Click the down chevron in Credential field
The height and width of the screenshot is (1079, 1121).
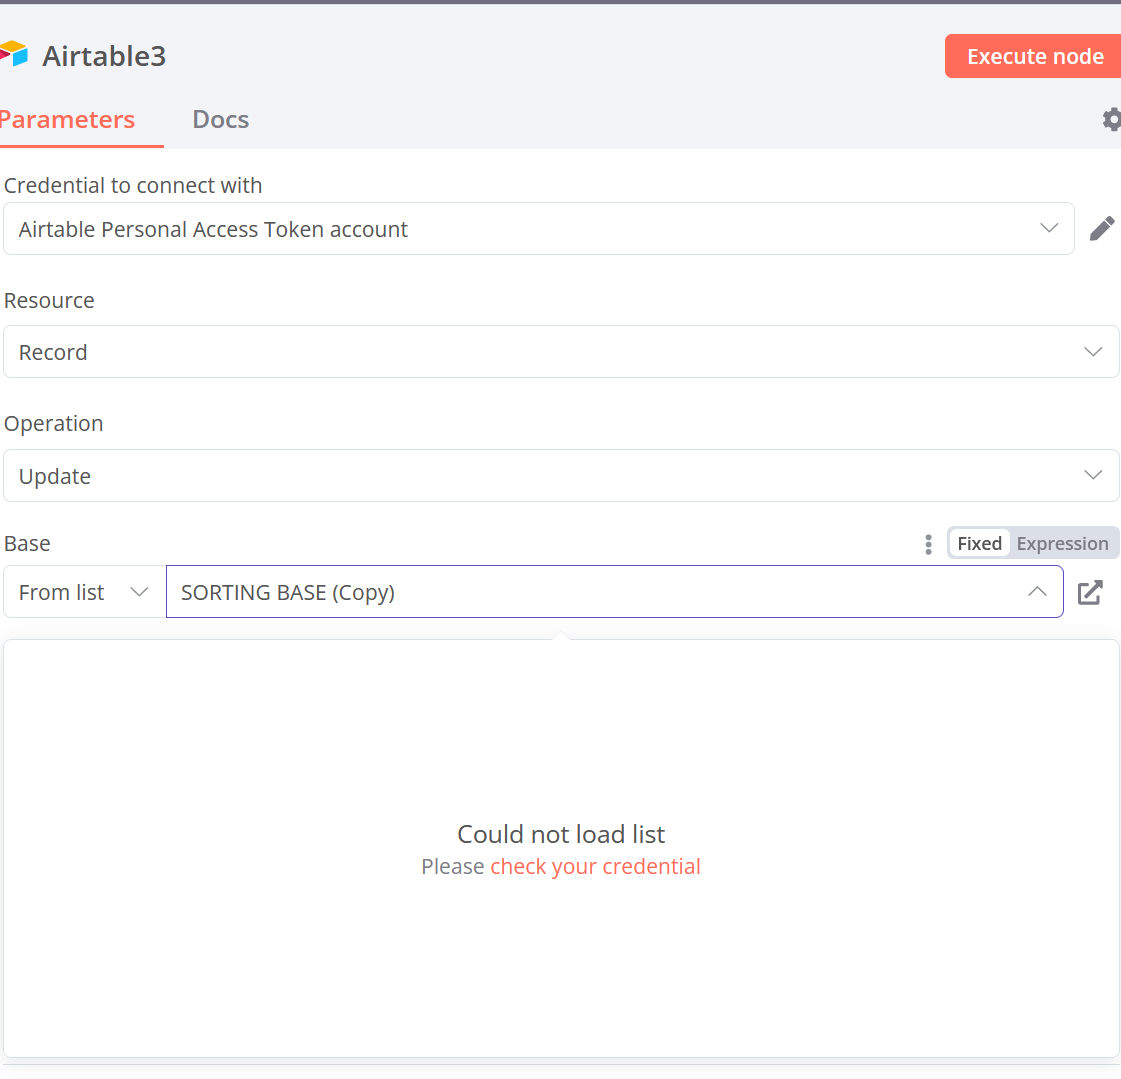pos(1049,229)
